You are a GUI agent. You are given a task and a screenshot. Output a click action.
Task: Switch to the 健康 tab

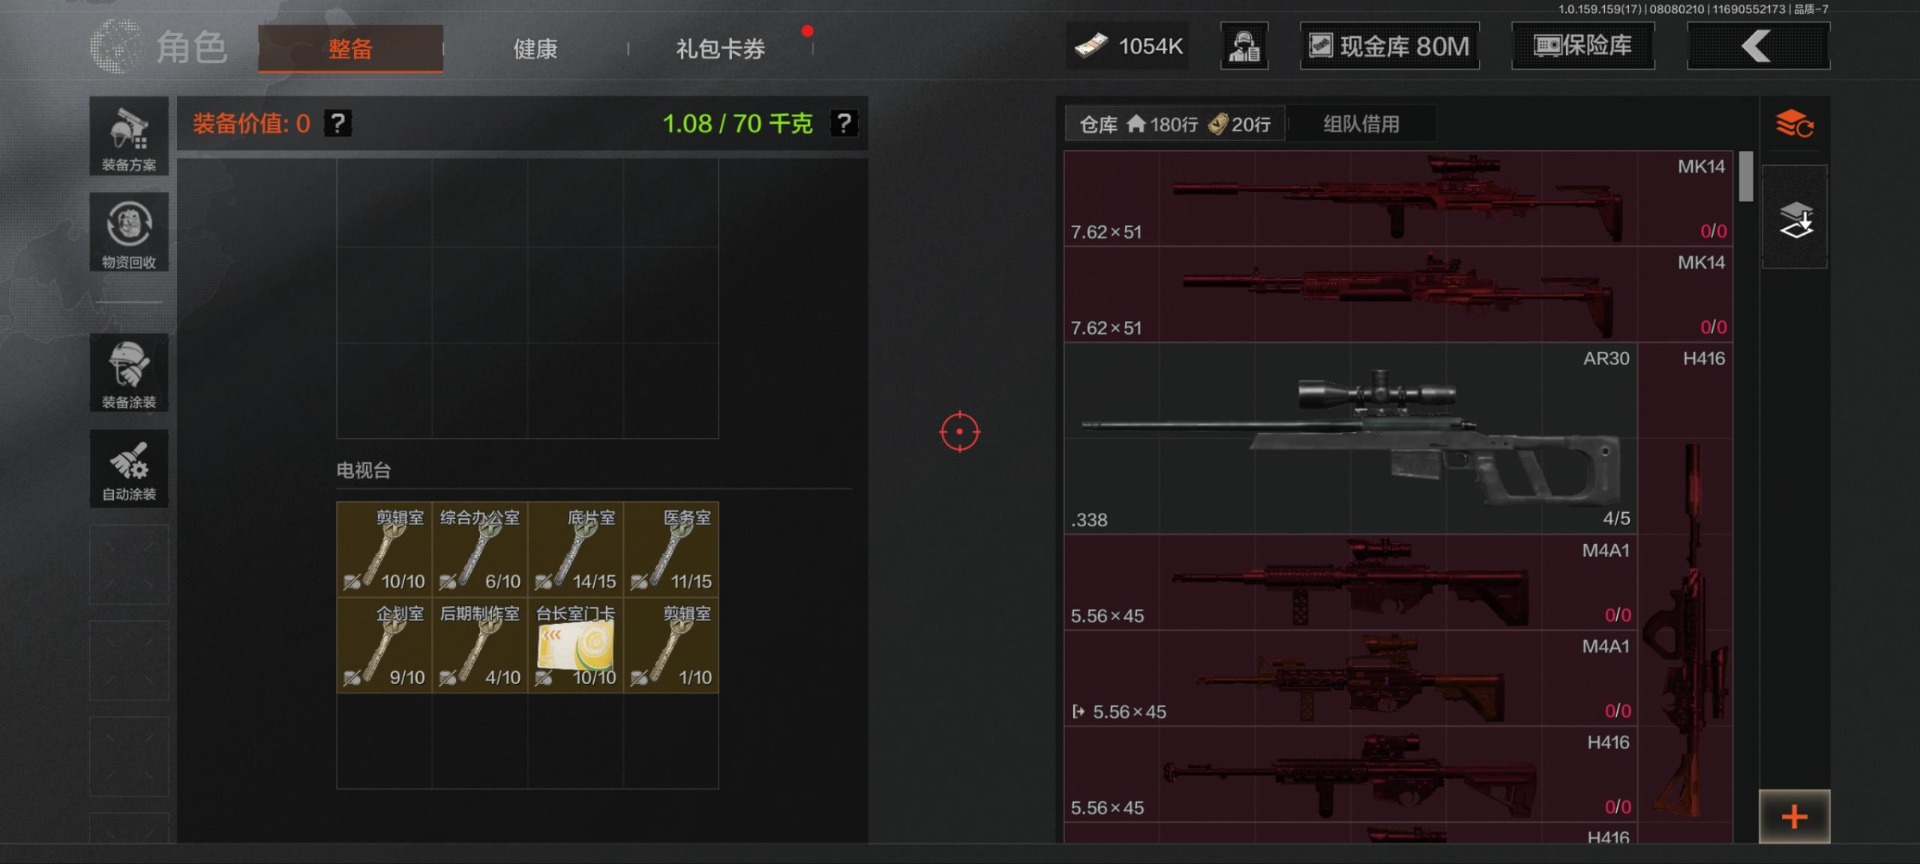[x=535, y=49]
